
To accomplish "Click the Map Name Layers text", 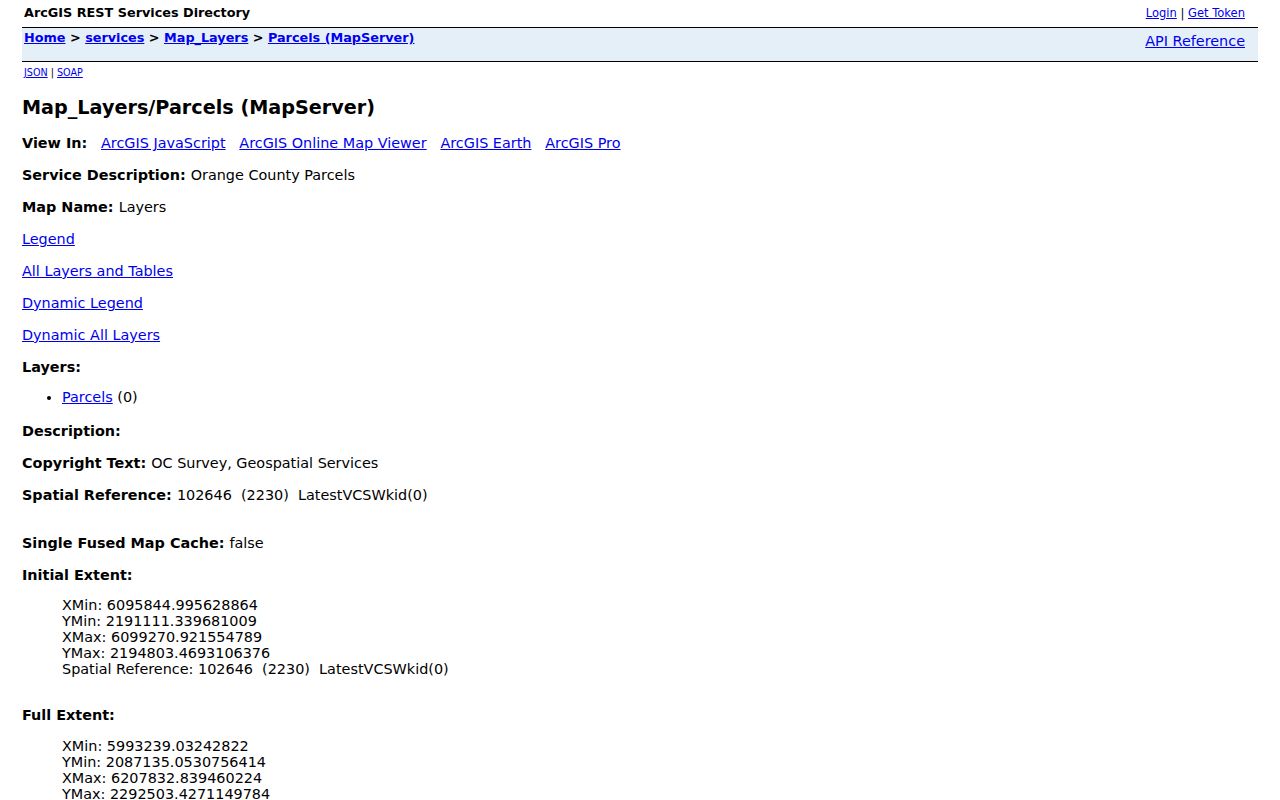I will (x=142, y=207).
